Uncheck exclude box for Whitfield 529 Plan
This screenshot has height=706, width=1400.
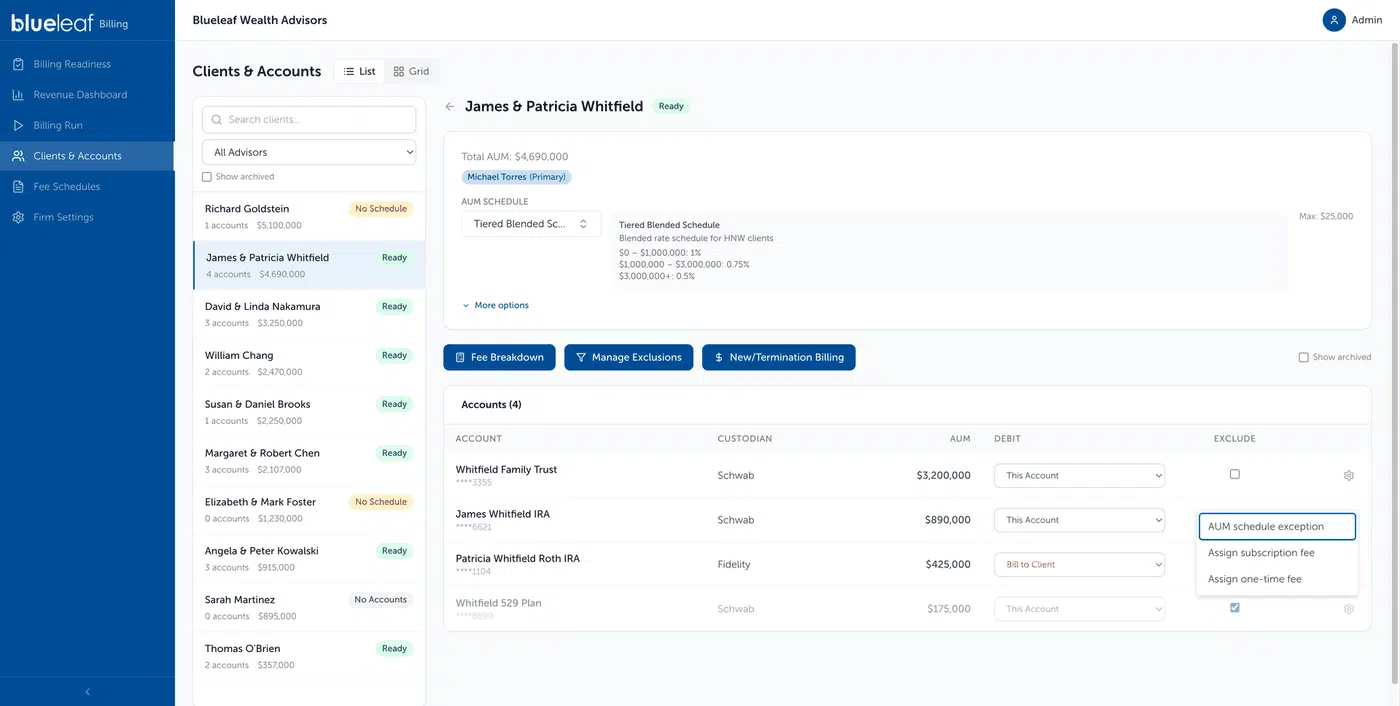tap(1235, 607)
